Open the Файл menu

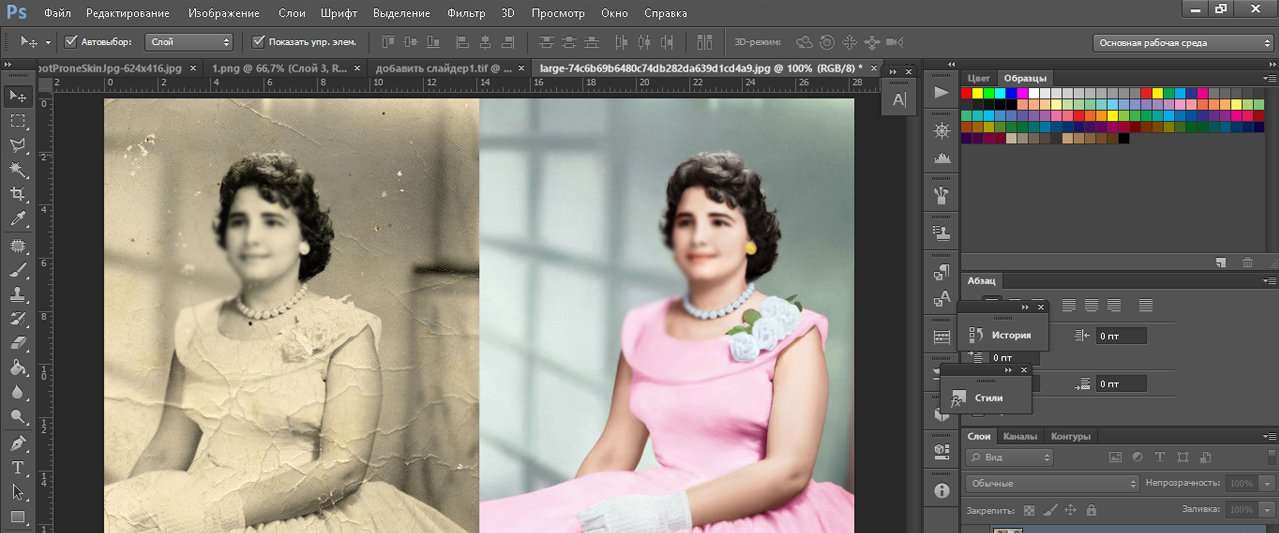[57, 14]
